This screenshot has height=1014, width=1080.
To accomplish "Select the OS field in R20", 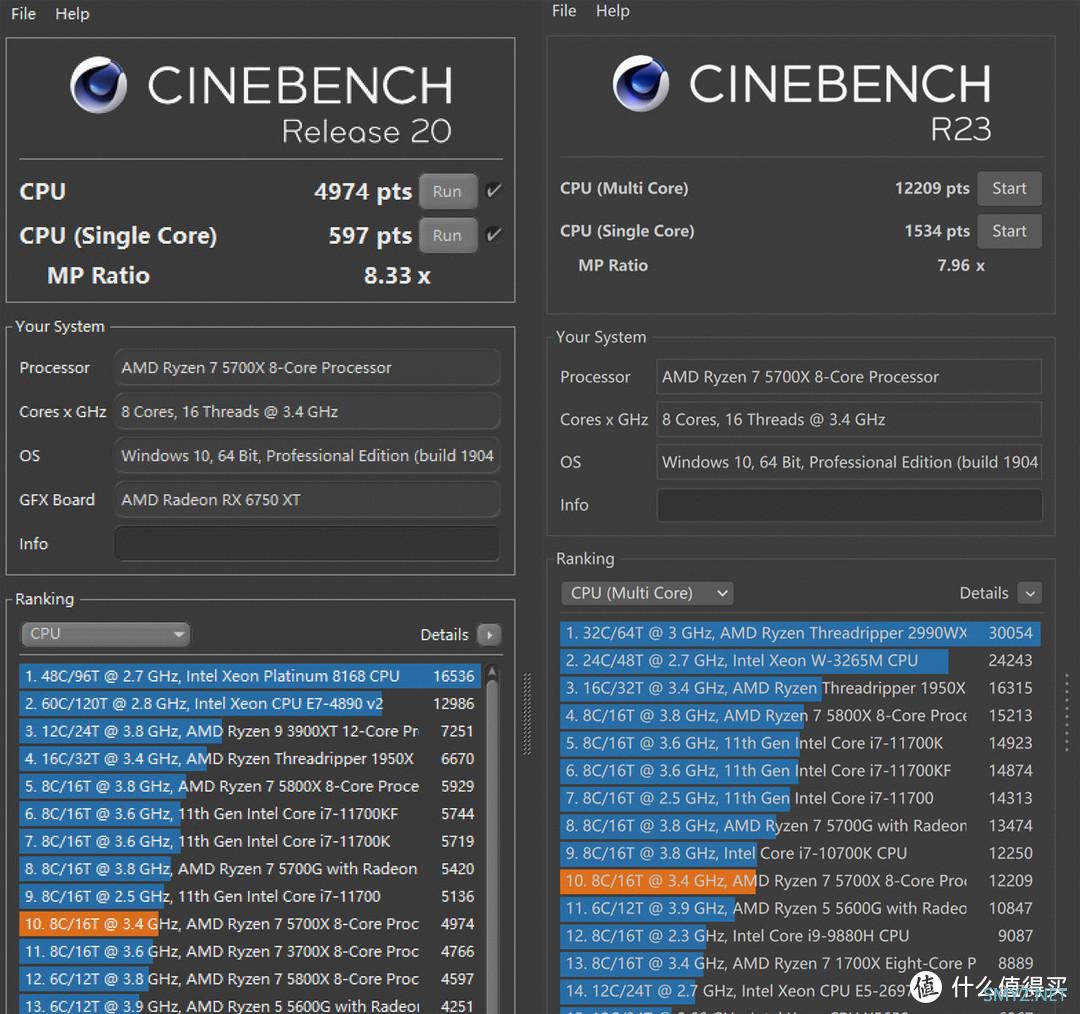I will [307, 456].
